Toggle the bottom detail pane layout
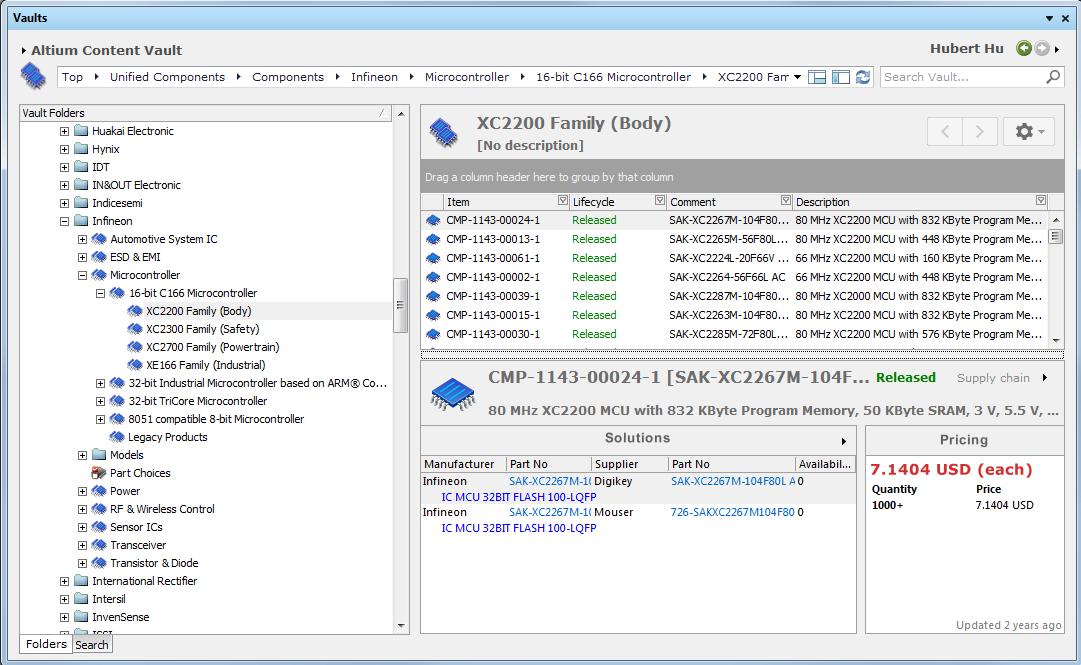 point(817,77)
